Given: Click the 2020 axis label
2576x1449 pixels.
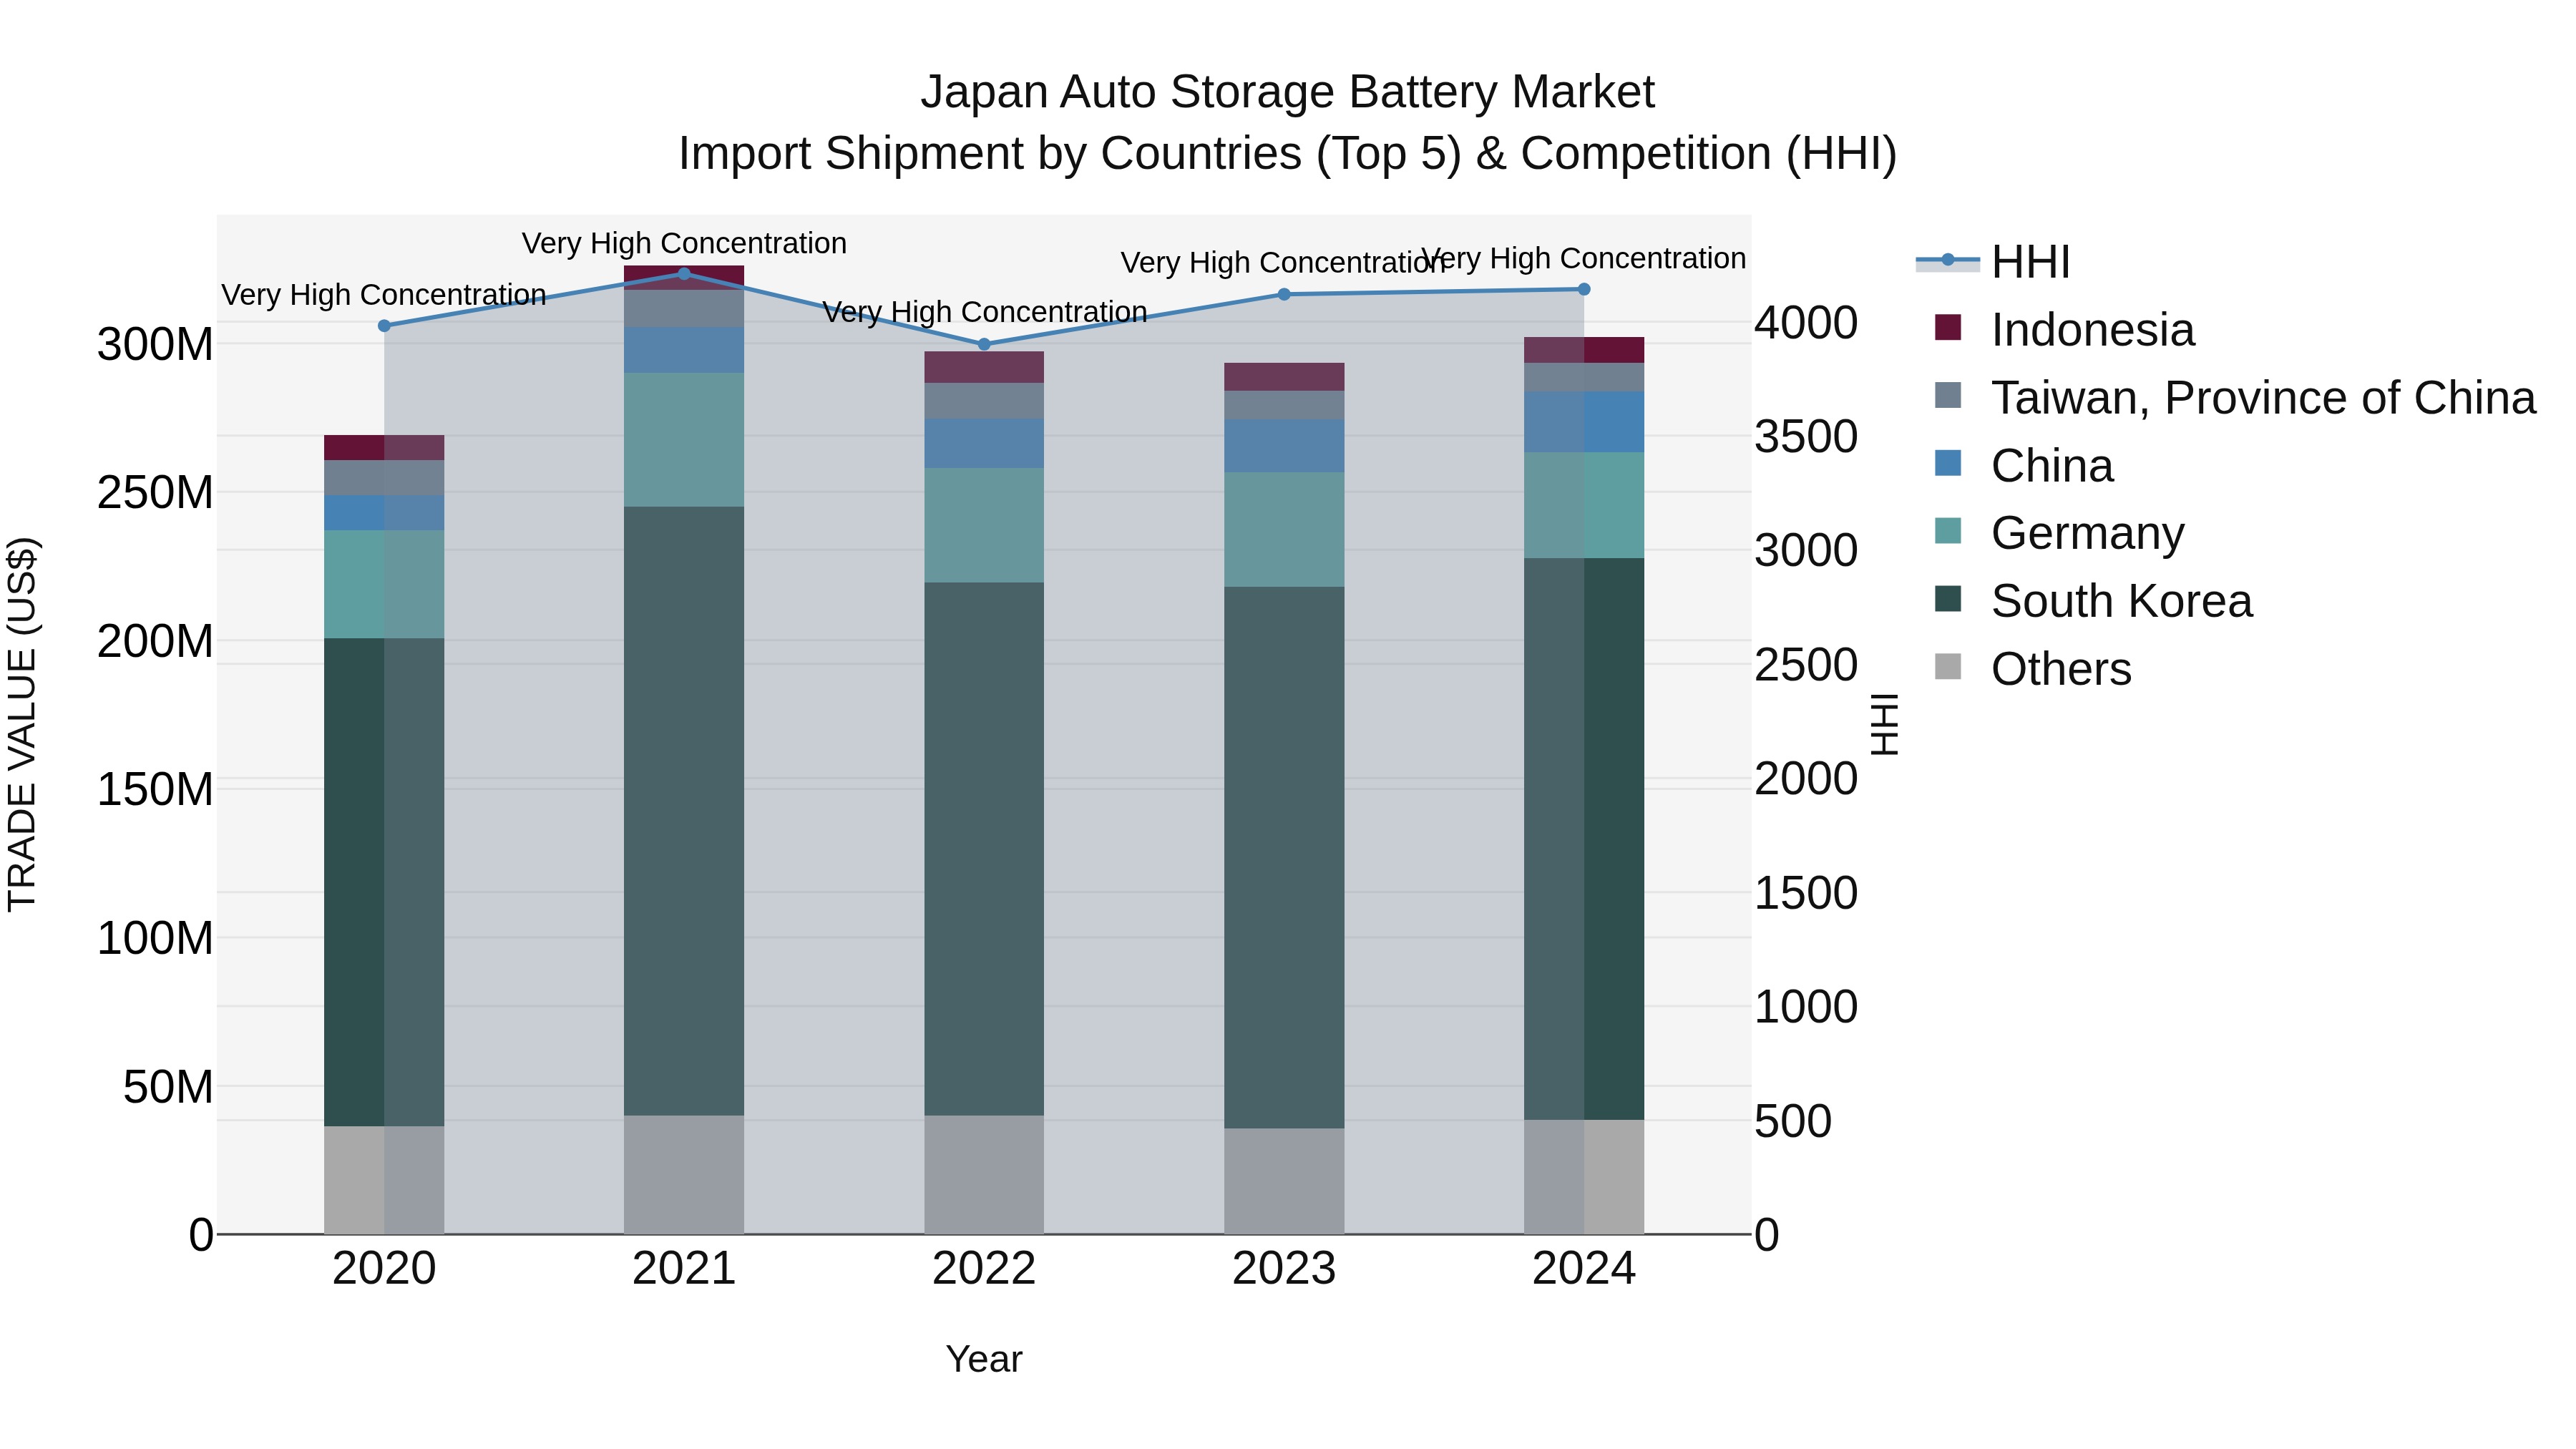Looking at the screenshot, I should point(384,1269).
